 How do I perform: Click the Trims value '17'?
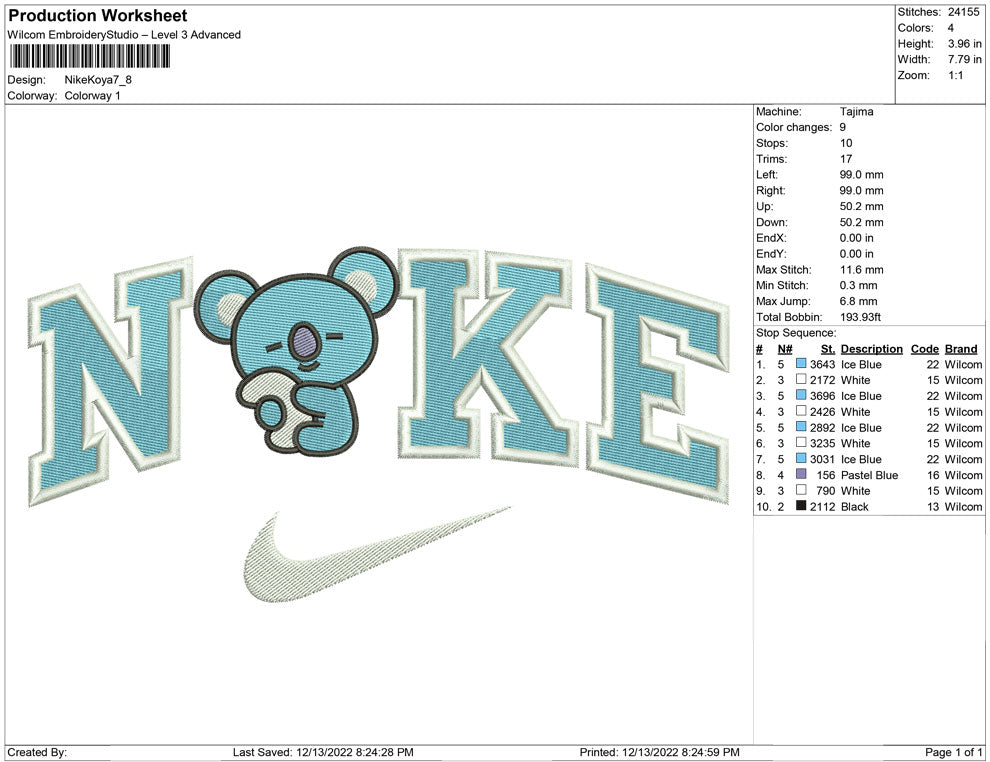click(846, 159)
